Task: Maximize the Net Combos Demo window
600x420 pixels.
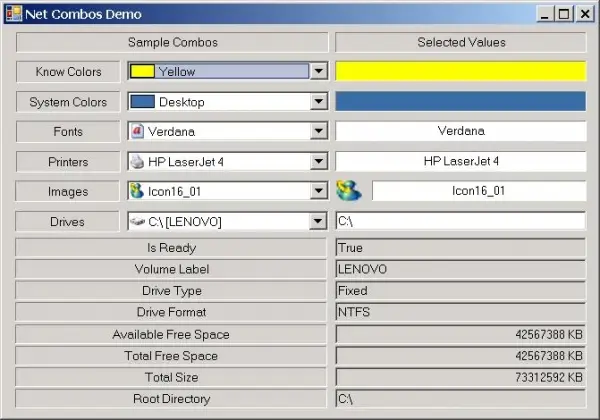Action: pyautogui.click(x=564, y=14)
